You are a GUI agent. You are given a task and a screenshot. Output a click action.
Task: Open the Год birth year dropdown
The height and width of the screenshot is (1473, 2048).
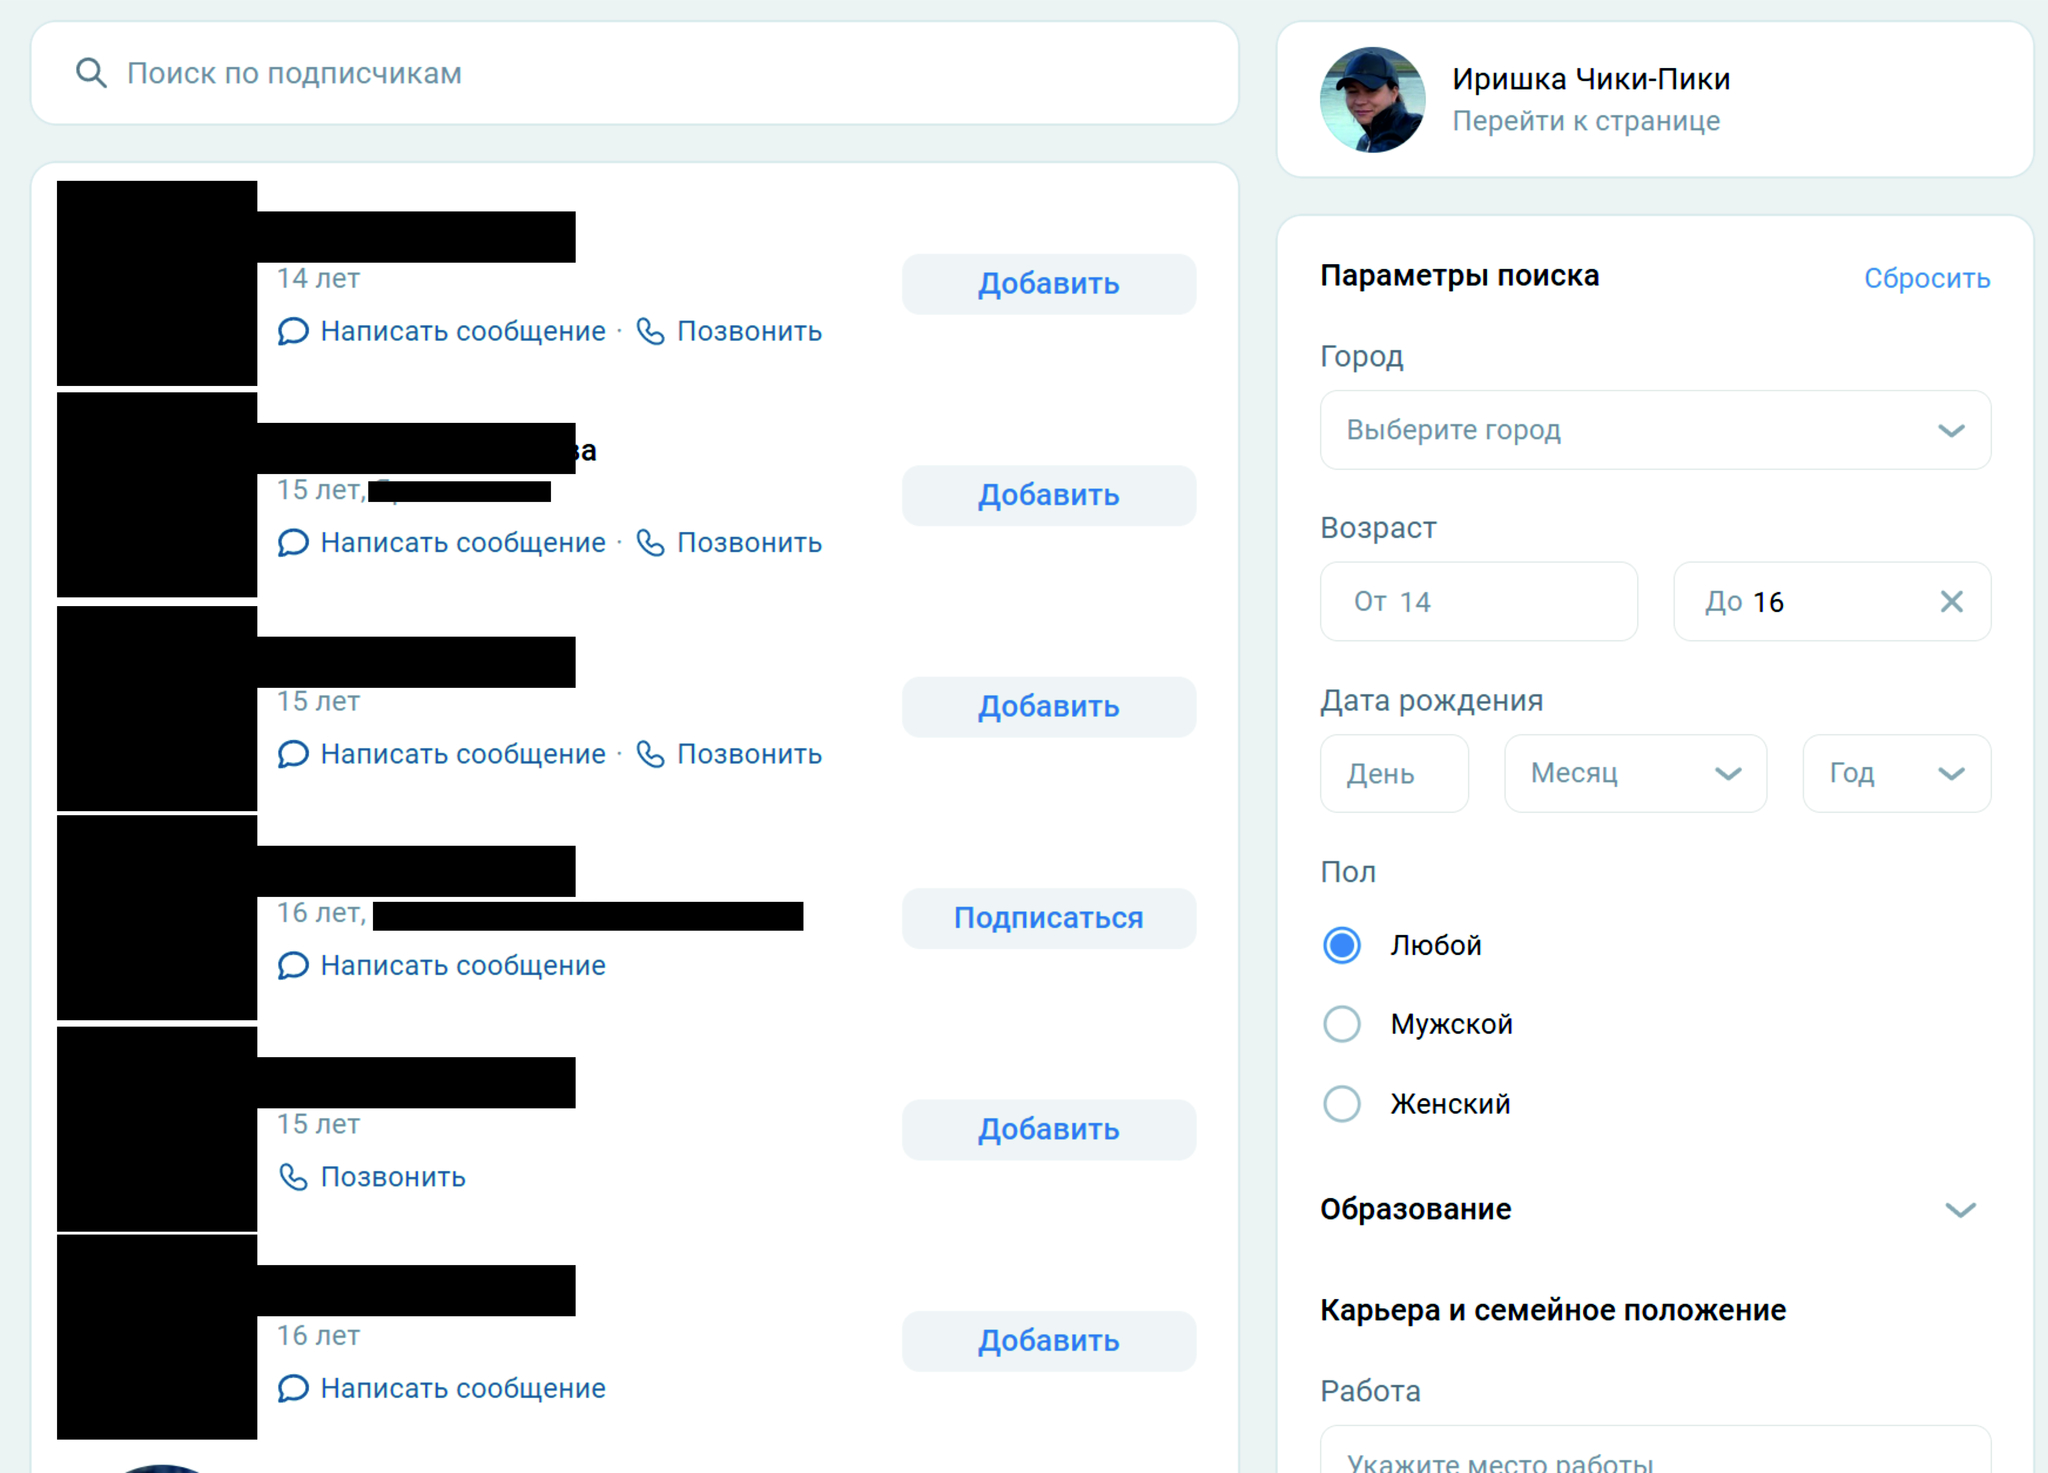pyautogui.click(x=1896, y=773)
